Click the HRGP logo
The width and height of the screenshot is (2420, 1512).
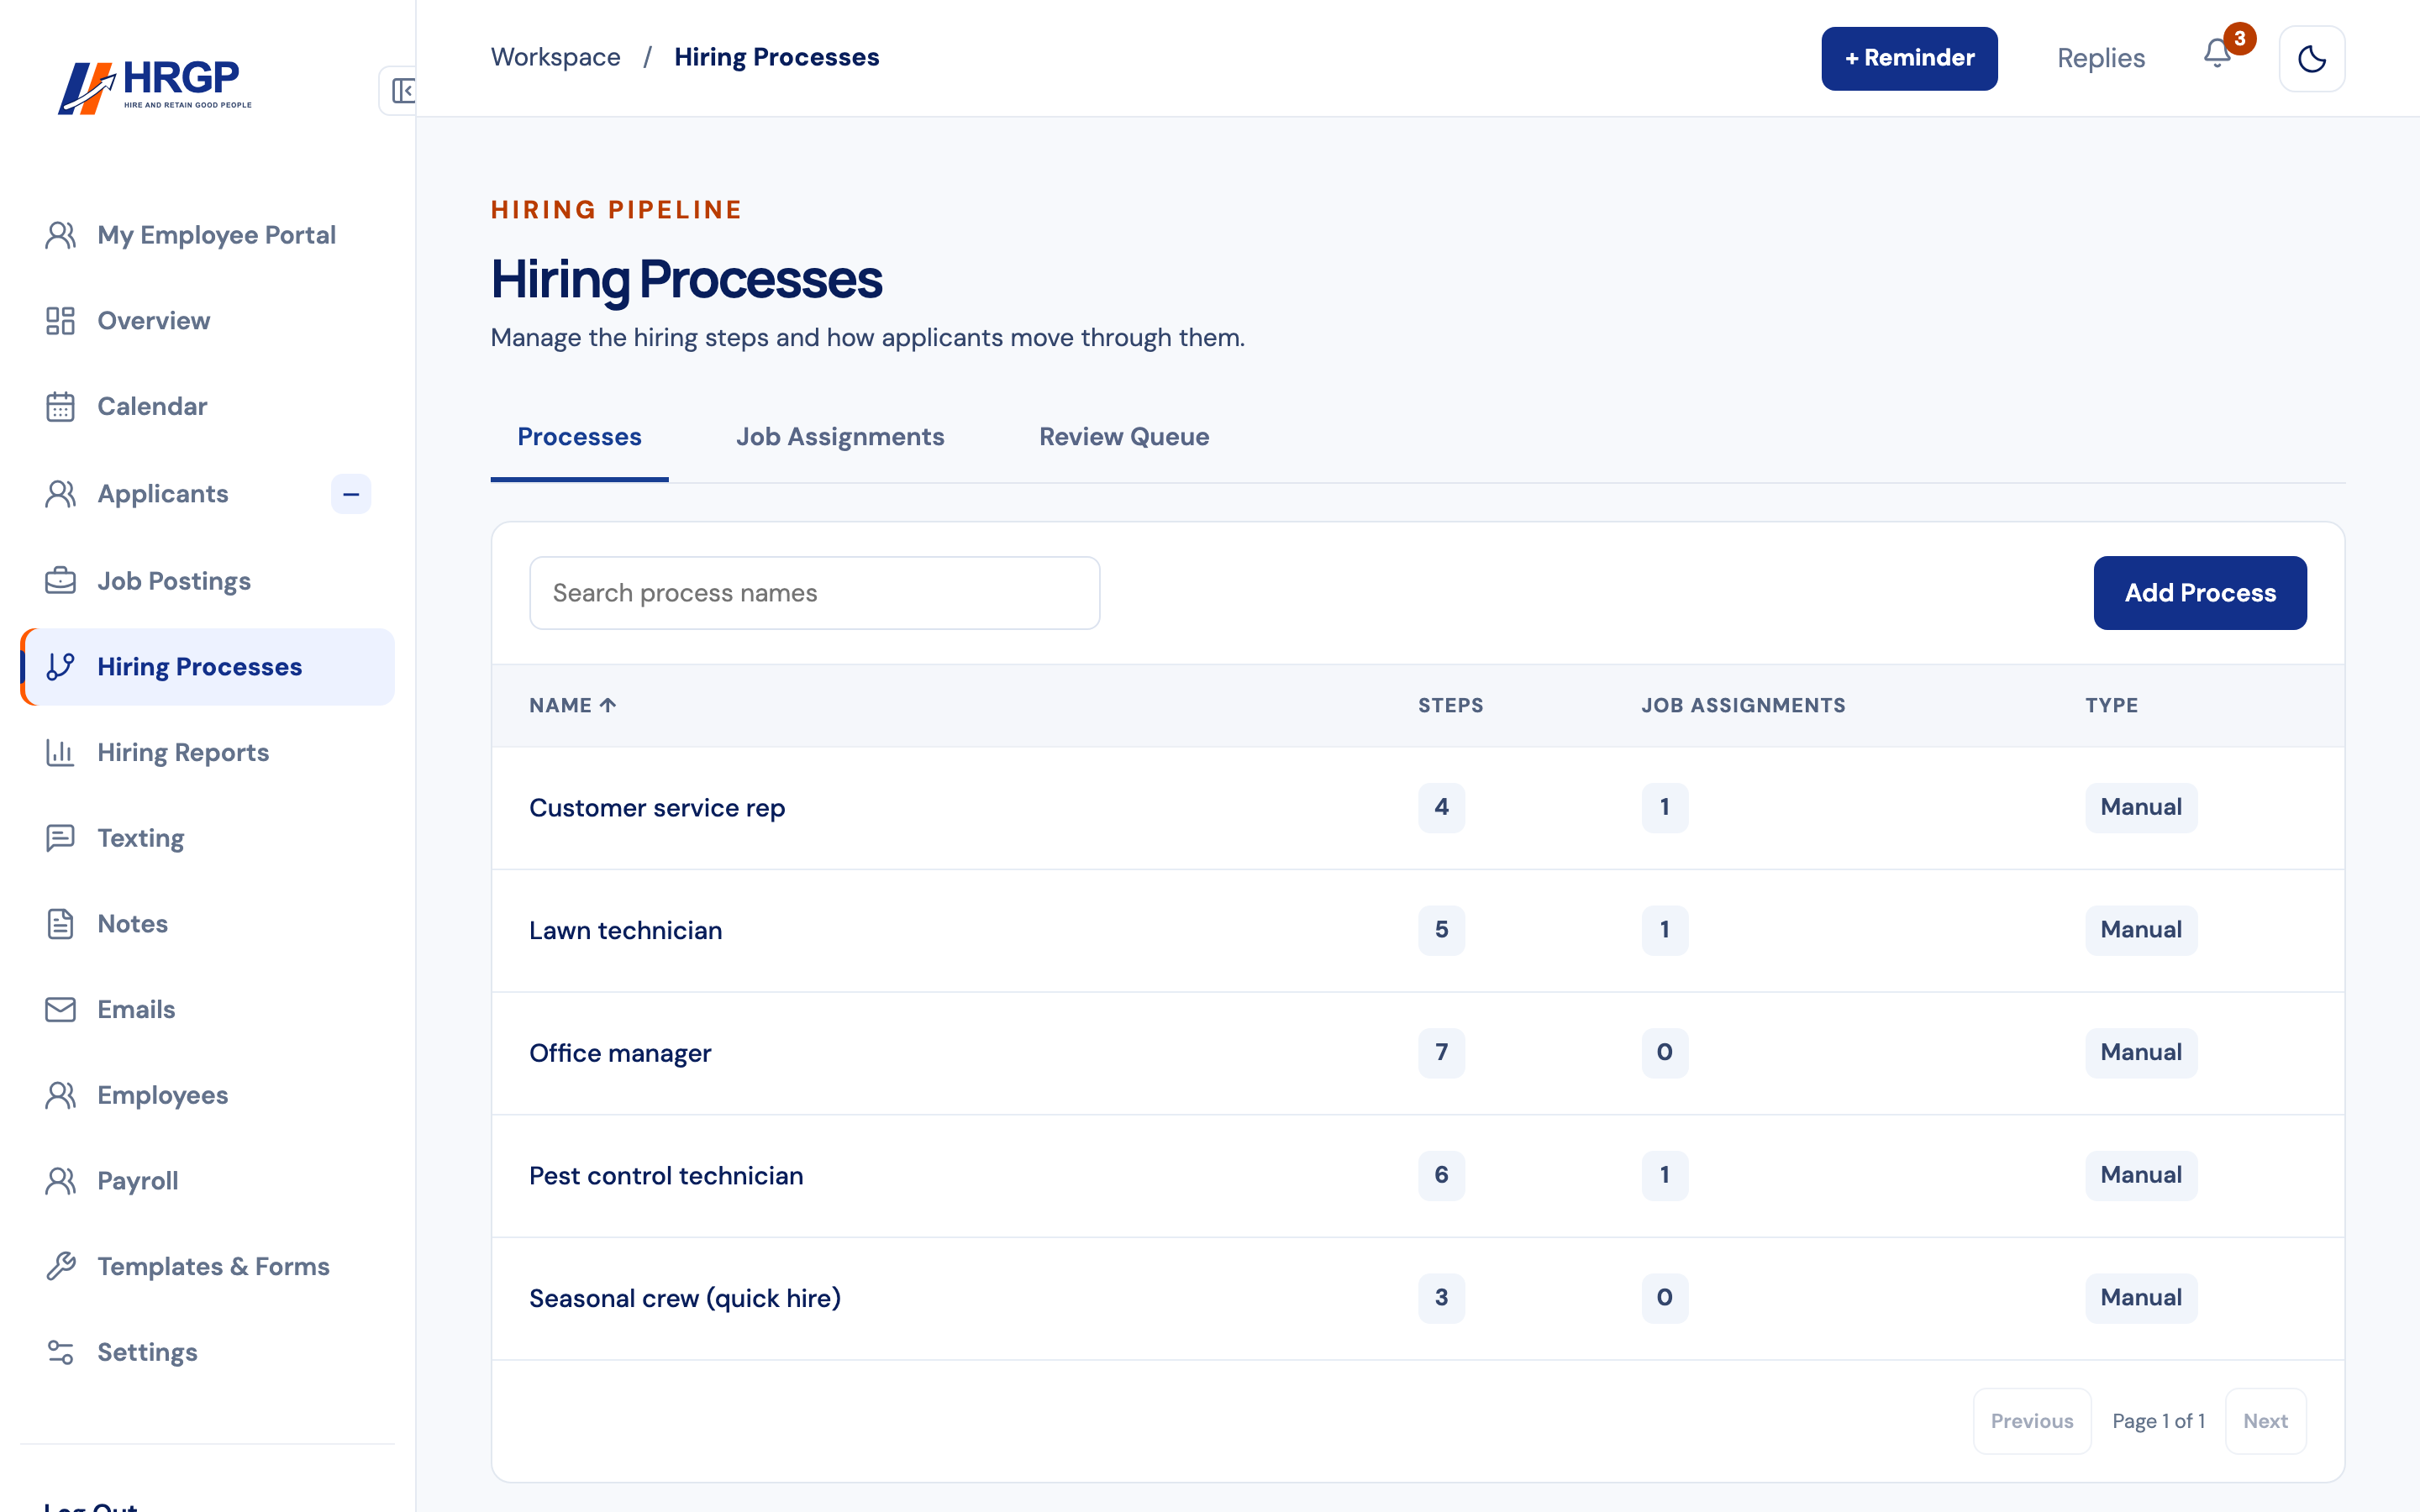[x=155, y=87]
